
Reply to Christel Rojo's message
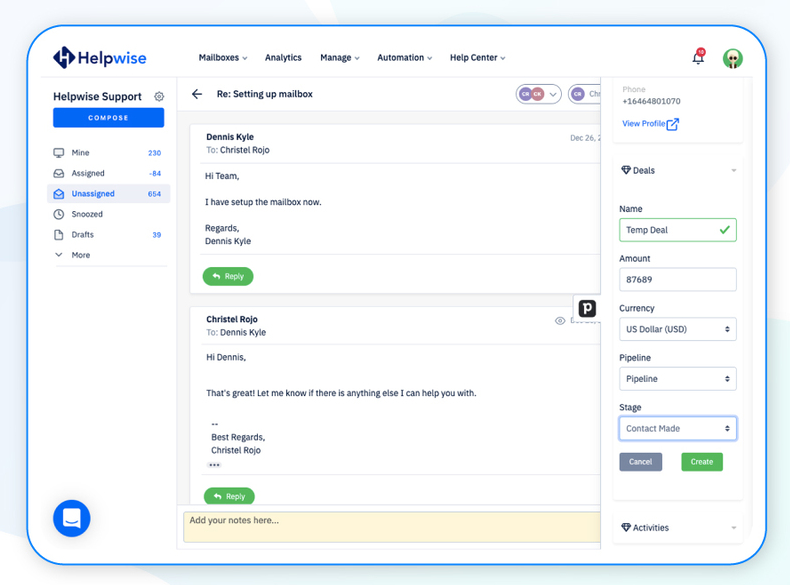[229, 496]
